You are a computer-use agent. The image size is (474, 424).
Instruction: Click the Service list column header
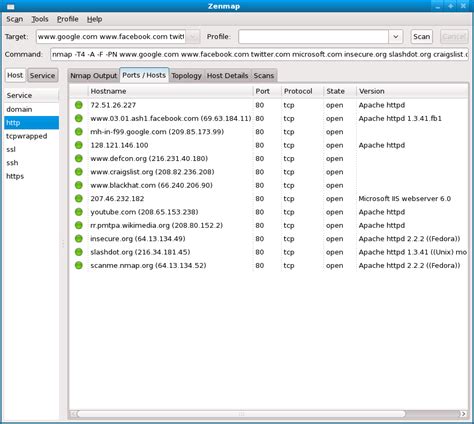tap(31, 95)
